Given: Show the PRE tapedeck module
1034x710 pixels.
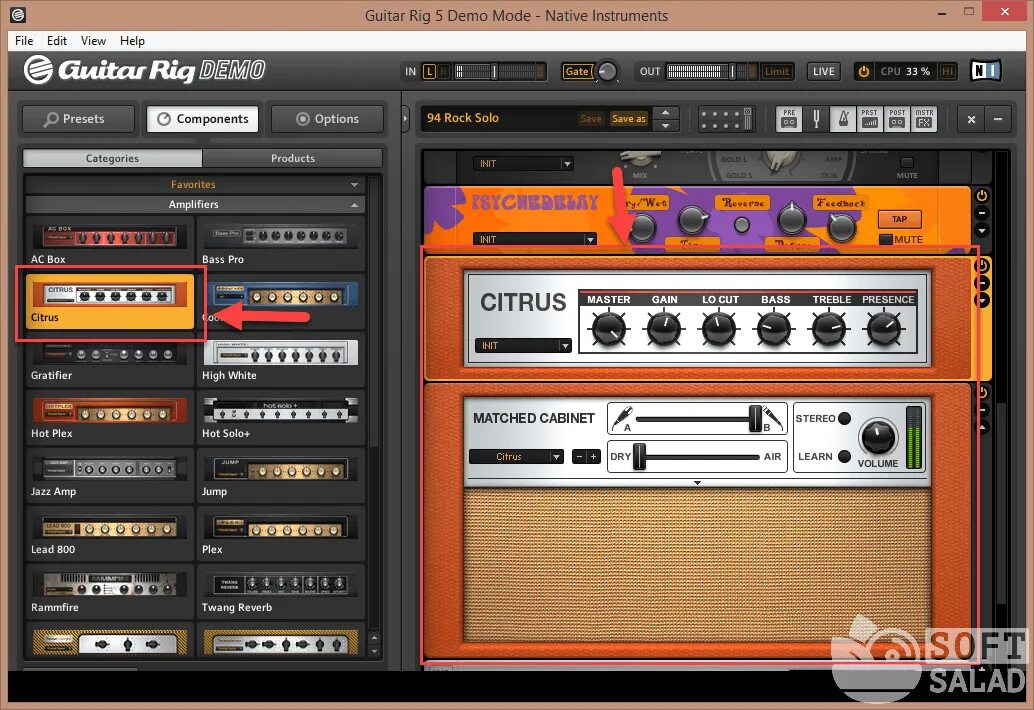Looking at the screenshot, I should [789, 119].
